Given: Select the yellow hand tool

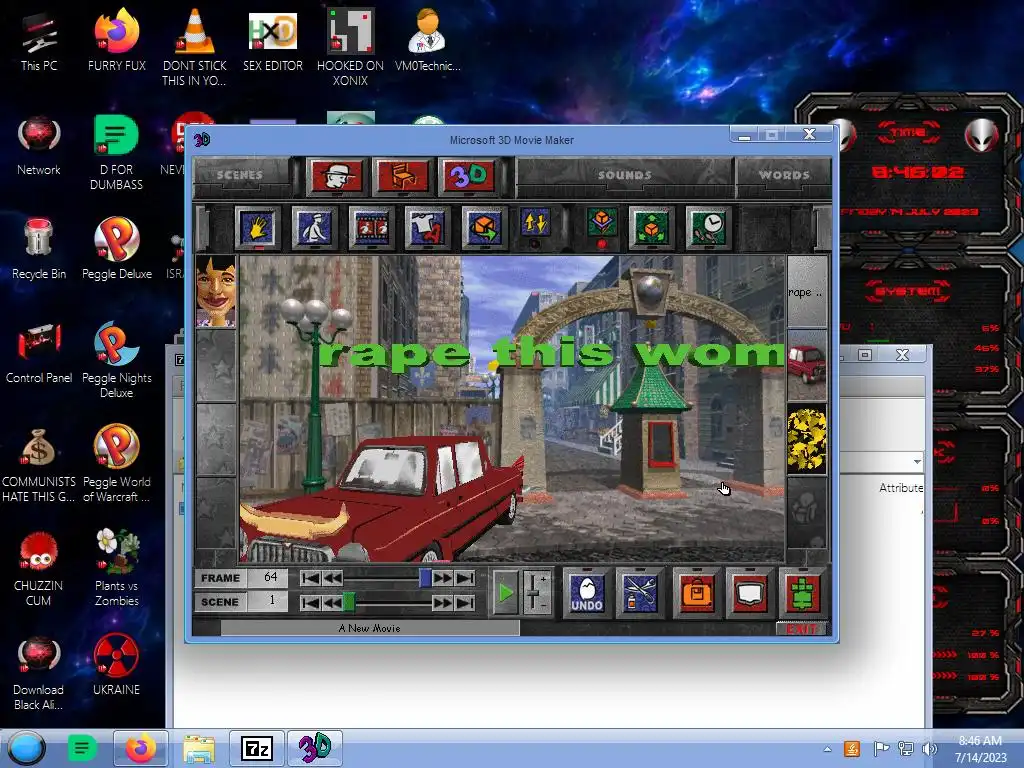Looking at the screenshot, I should [257, 227].
